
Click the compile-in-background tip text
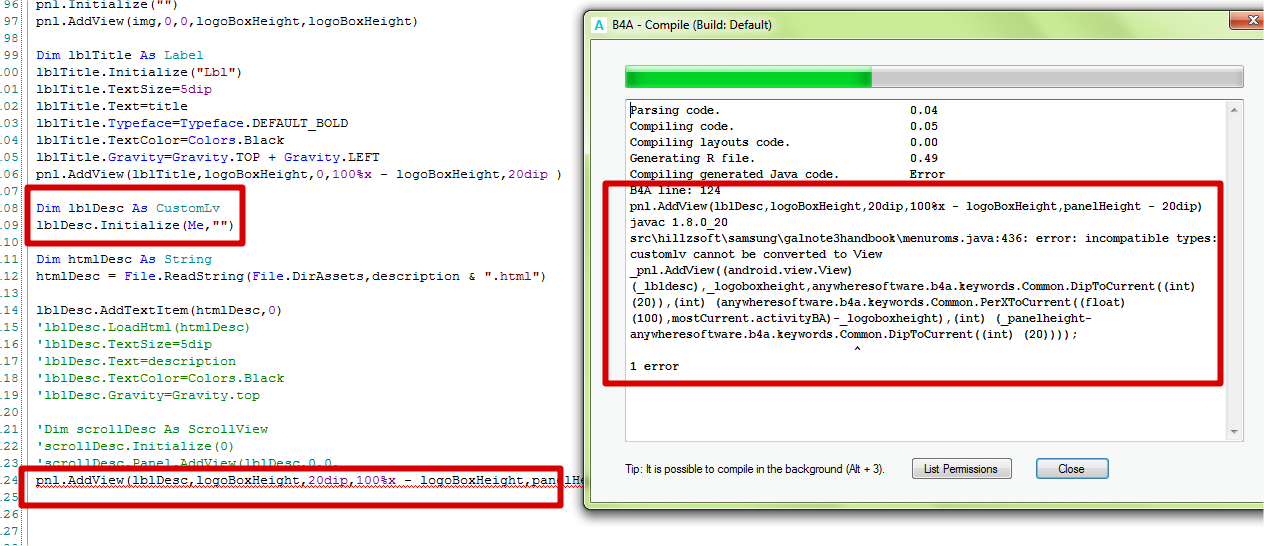coord(753,468)
